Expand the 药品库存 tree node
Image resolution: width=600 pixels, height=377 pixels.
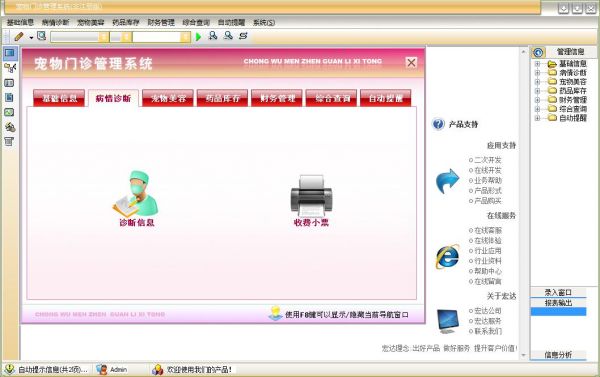pyautogui.click(x=537, y=91)
